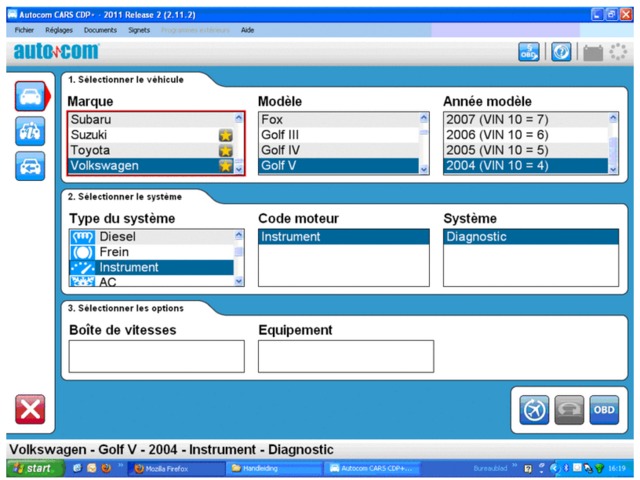Open the Signets menu
Screen dimensions: 640x480
139,30
